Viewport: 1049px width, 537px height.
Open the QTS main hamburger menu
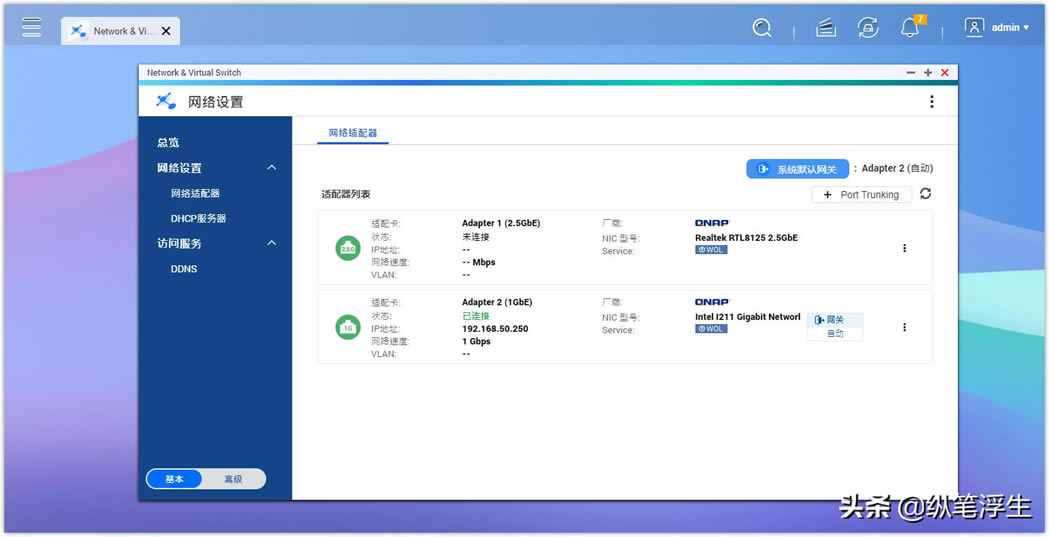(x=31, y=27)
